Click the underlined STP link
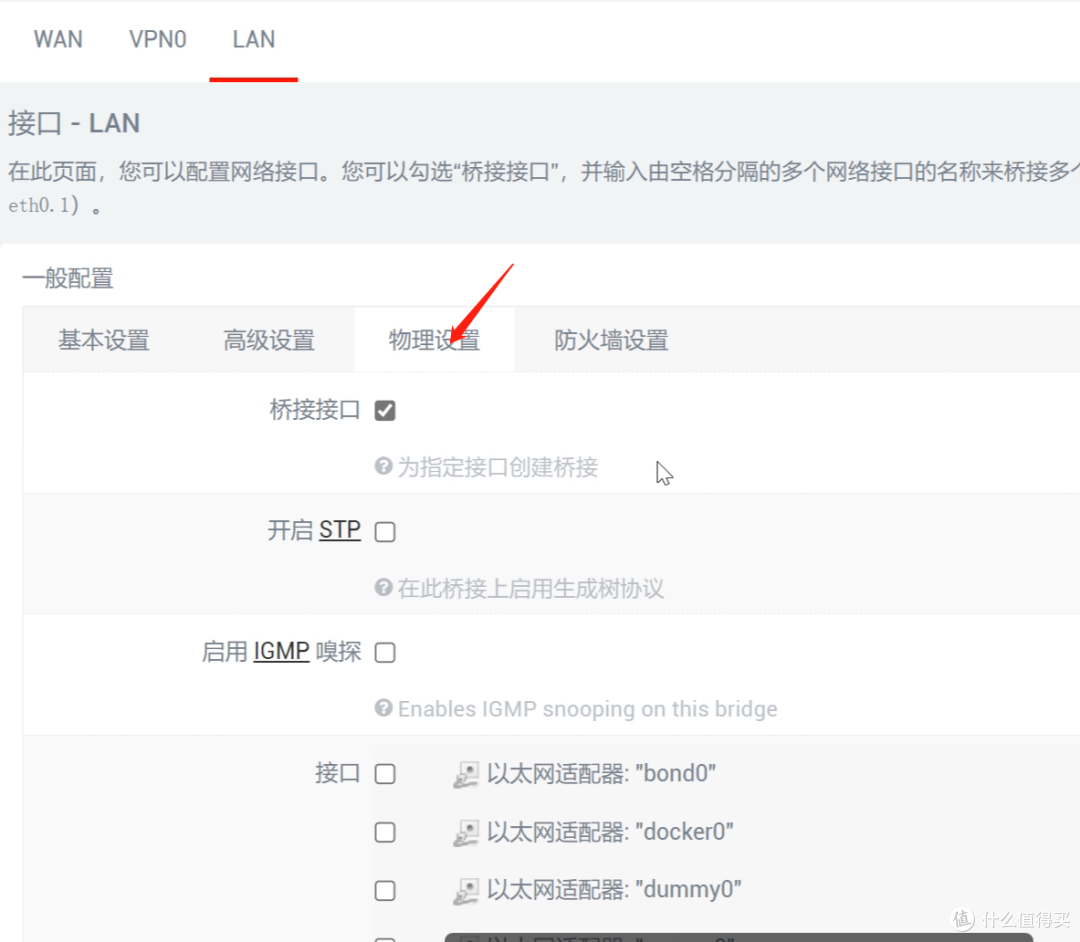This screenshot has height=942, width=1080. [339, 530]
